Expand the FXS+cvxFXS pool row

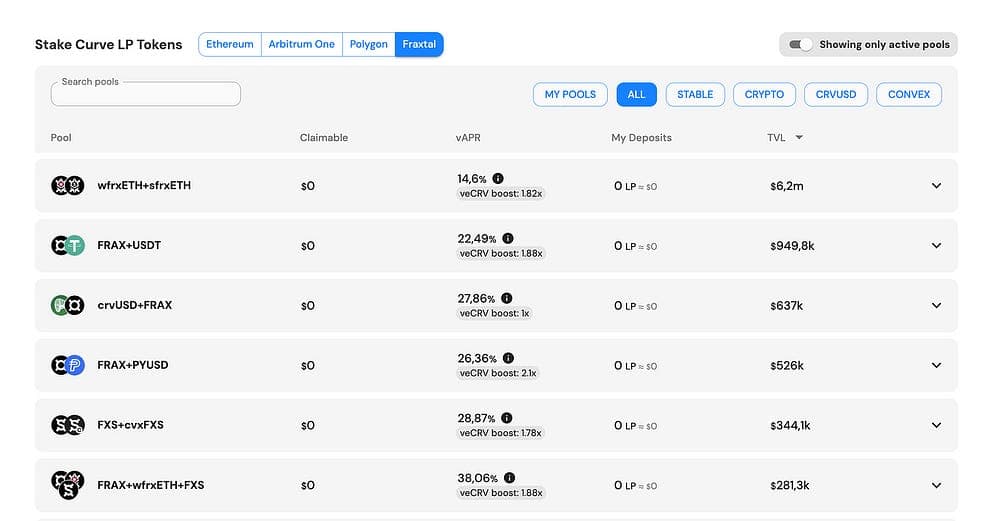click(936, 425)
